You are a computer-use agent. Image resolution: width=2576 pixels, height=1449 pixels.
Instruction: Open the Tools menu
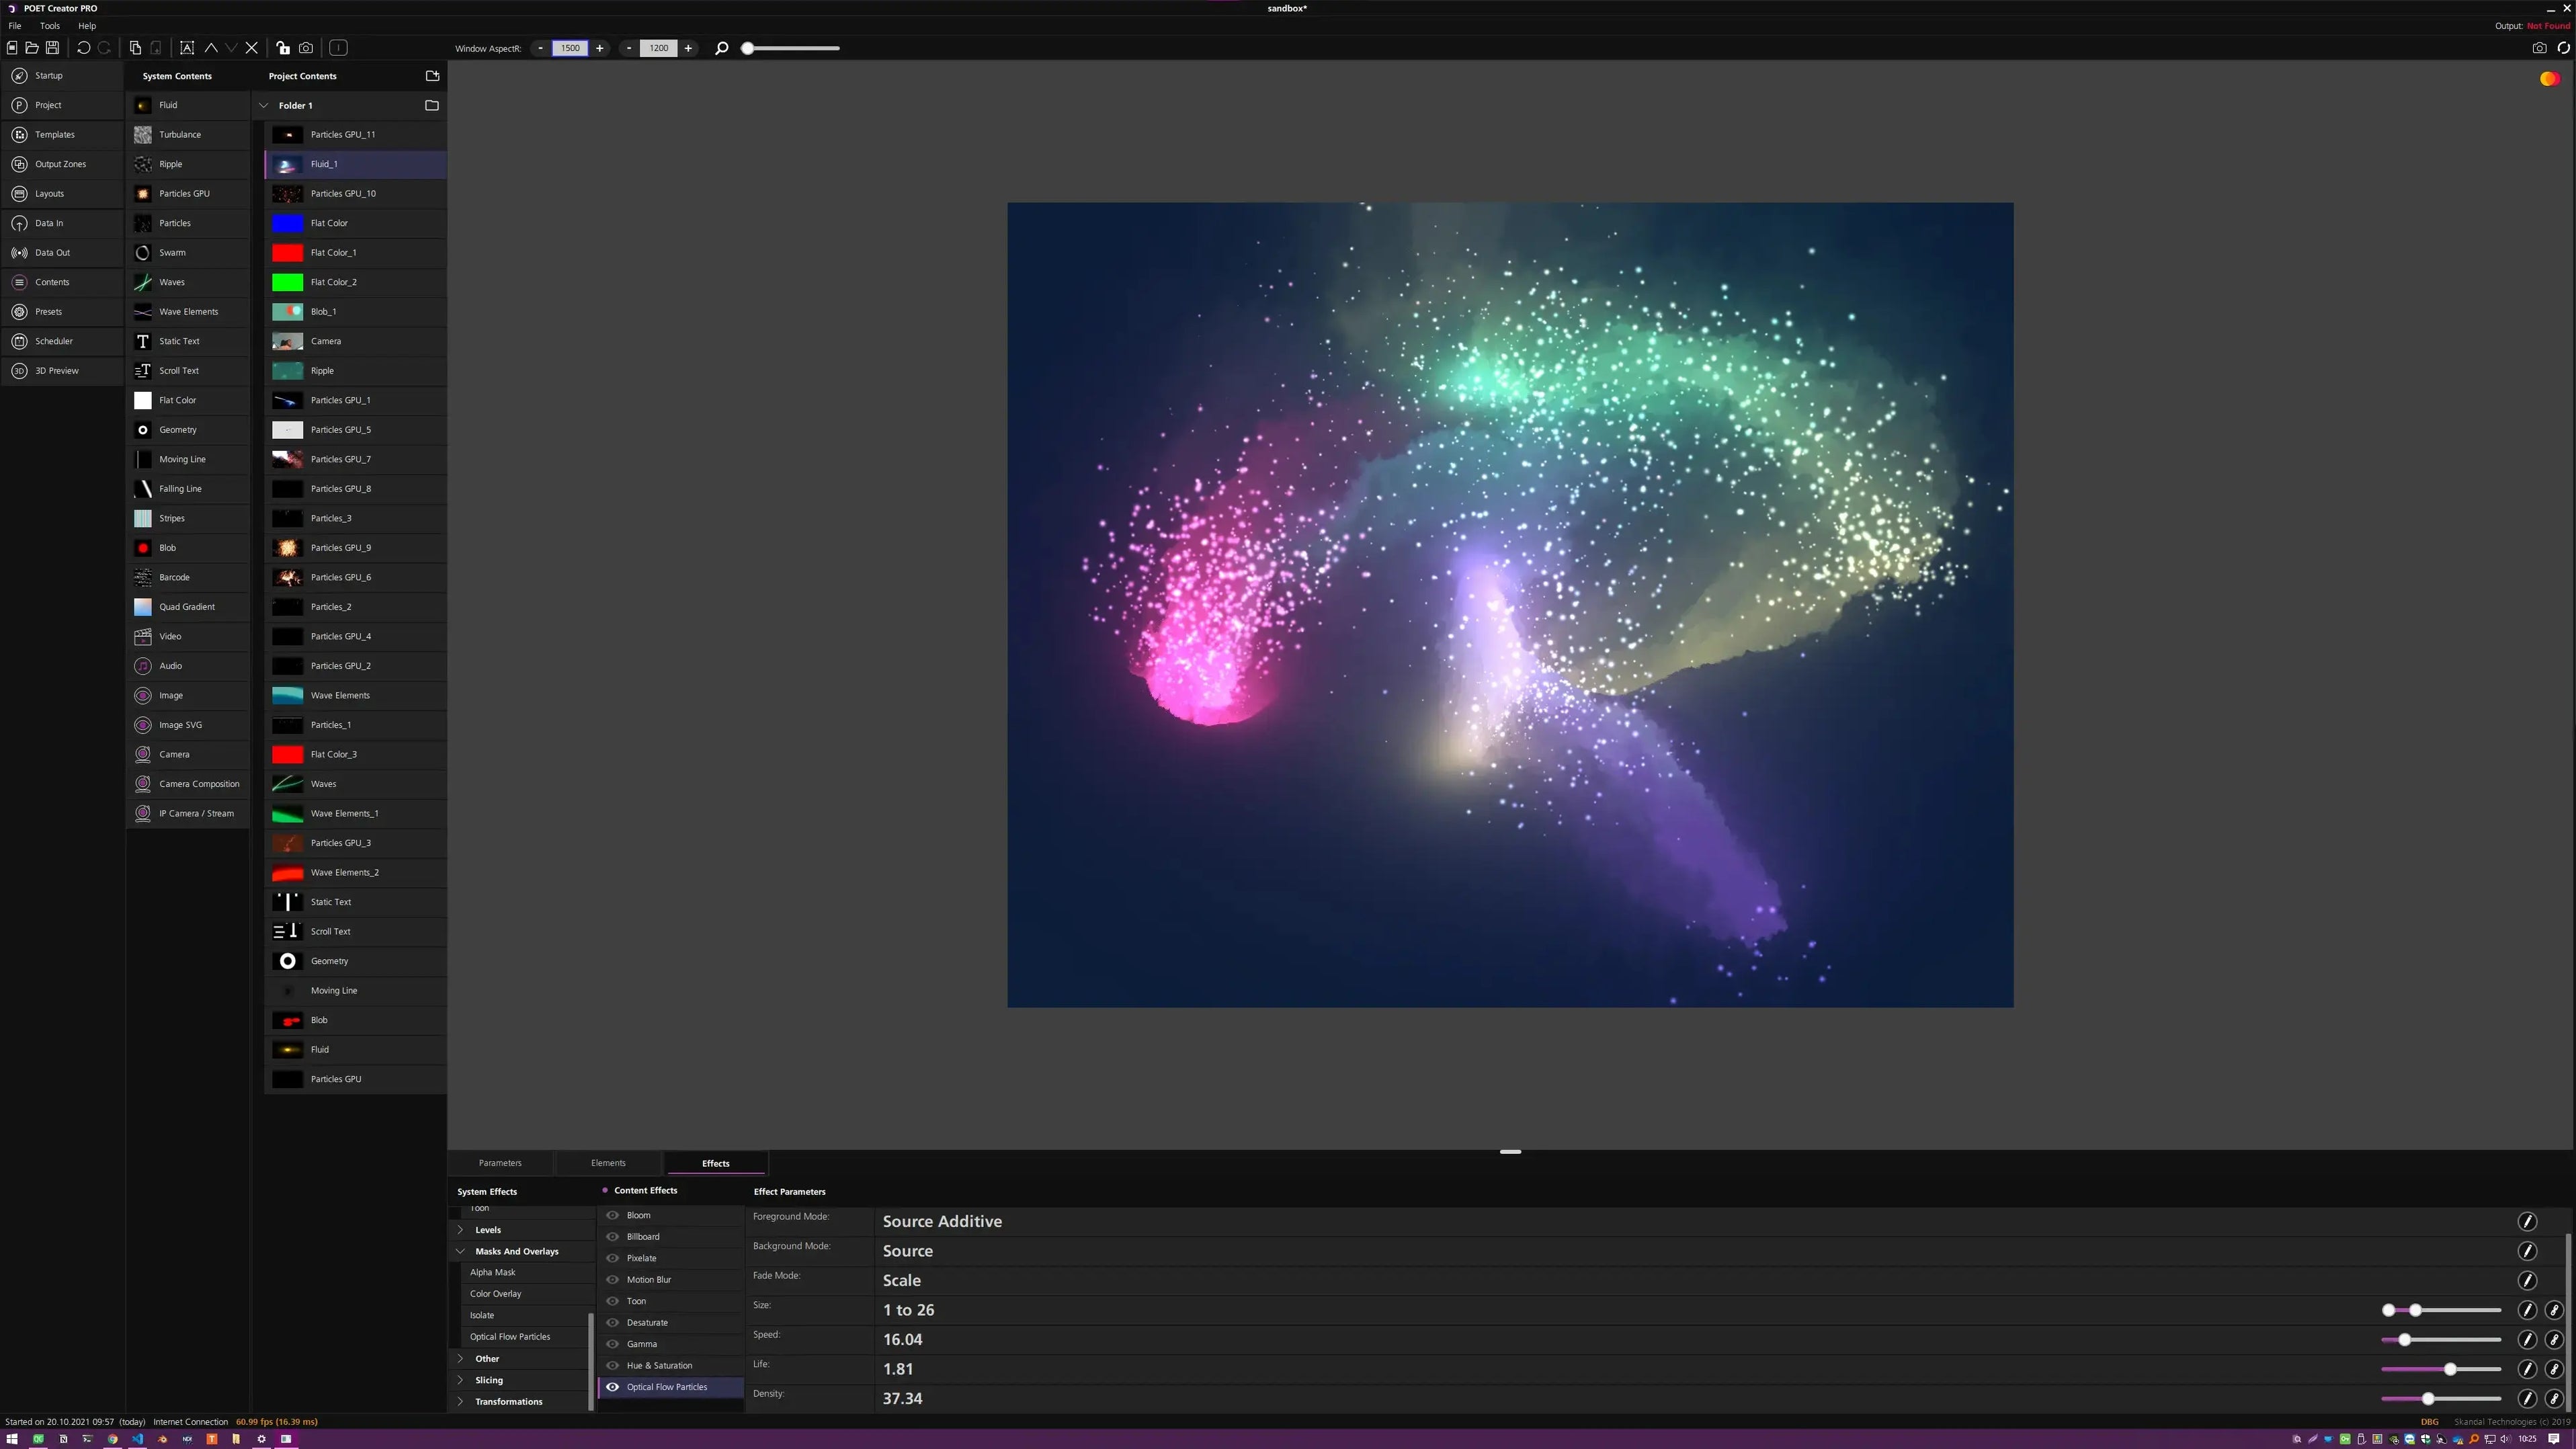coord(49,26)
